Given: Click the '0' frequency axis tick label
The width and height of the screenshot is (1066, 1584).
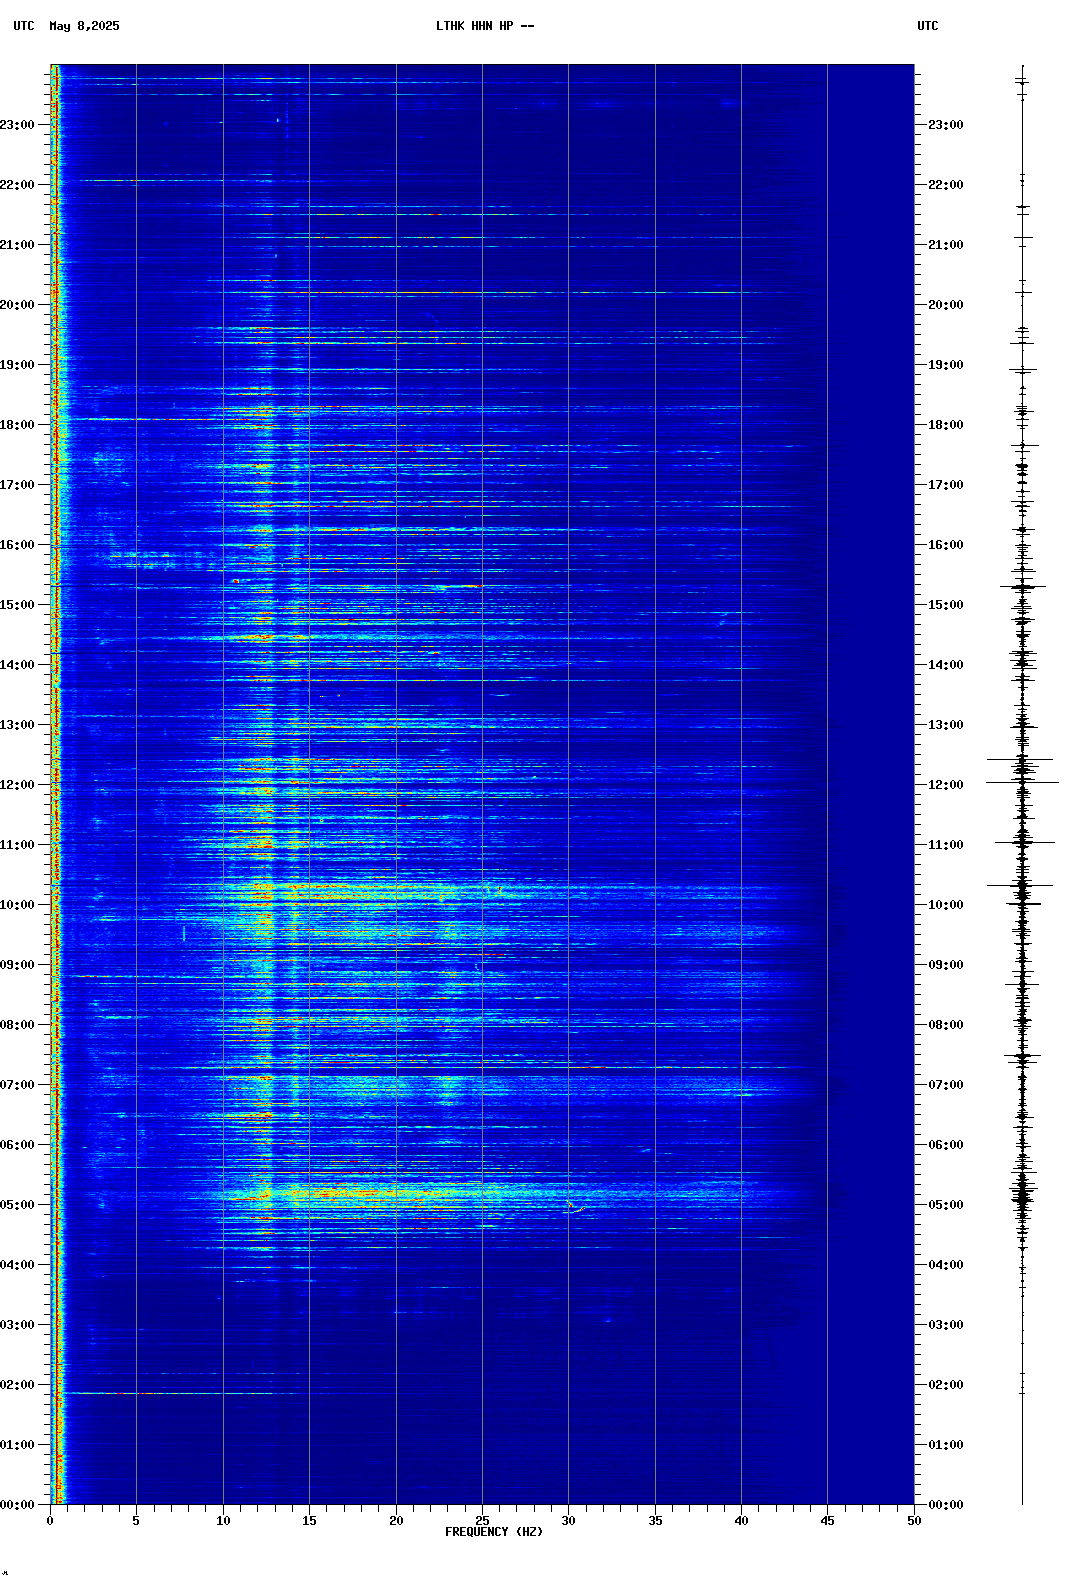Looking at the screenshot, I should (50, 1521).
